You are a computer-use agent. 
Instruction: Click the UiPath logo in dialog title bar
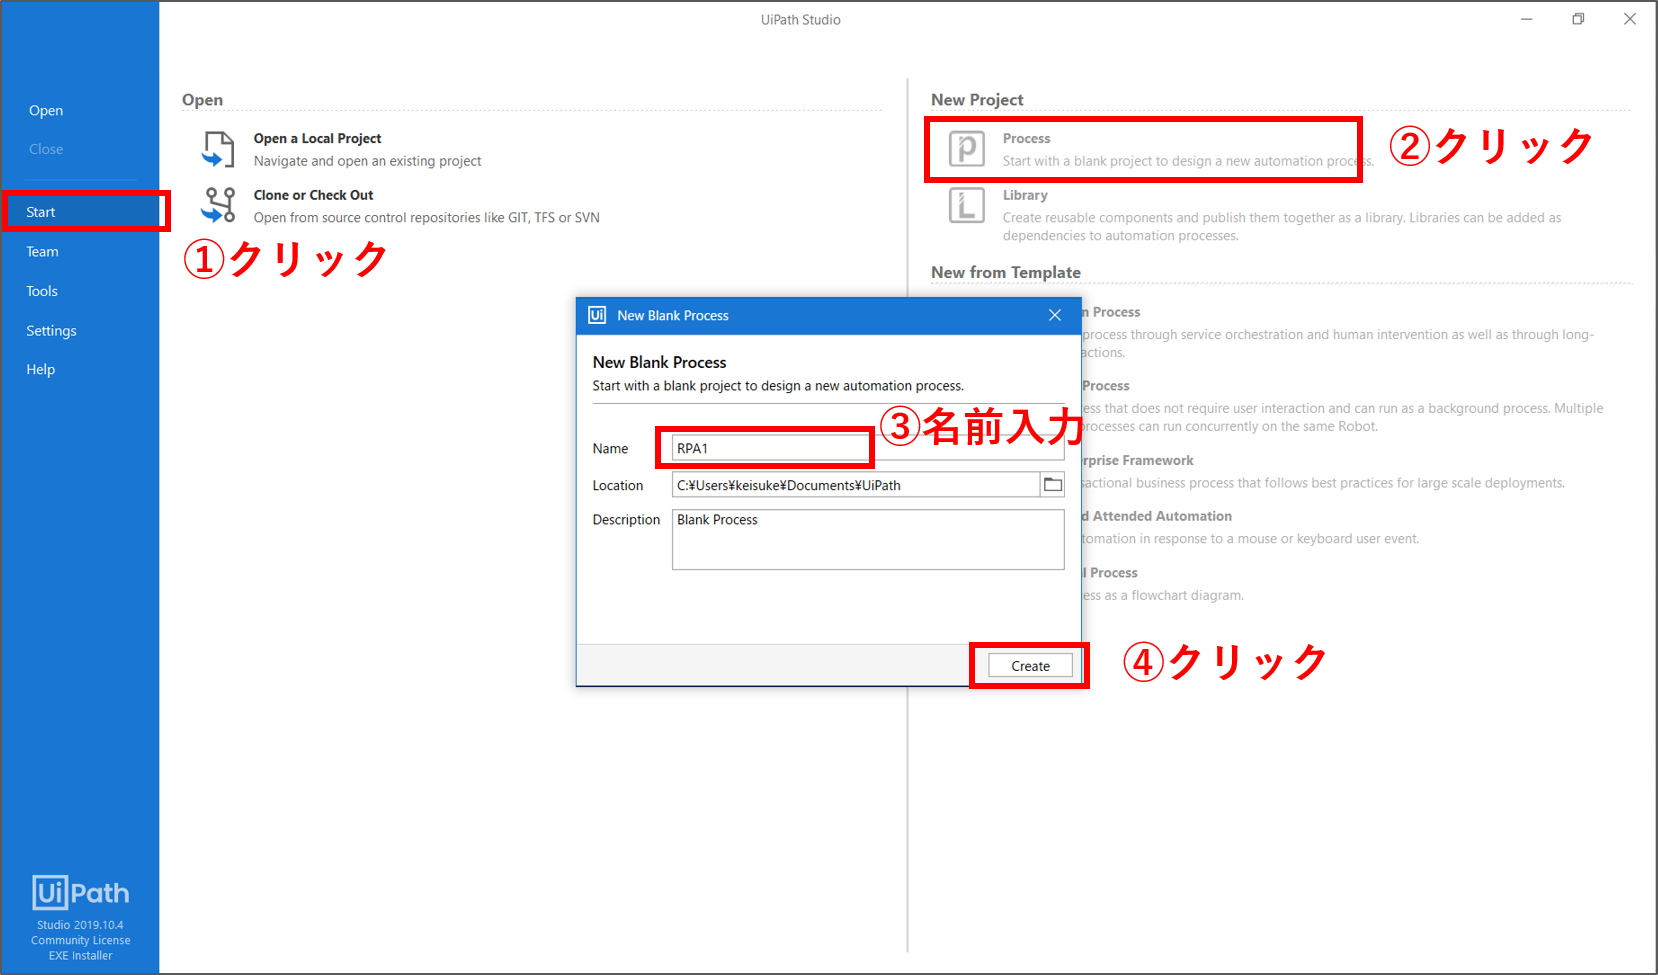597,315
